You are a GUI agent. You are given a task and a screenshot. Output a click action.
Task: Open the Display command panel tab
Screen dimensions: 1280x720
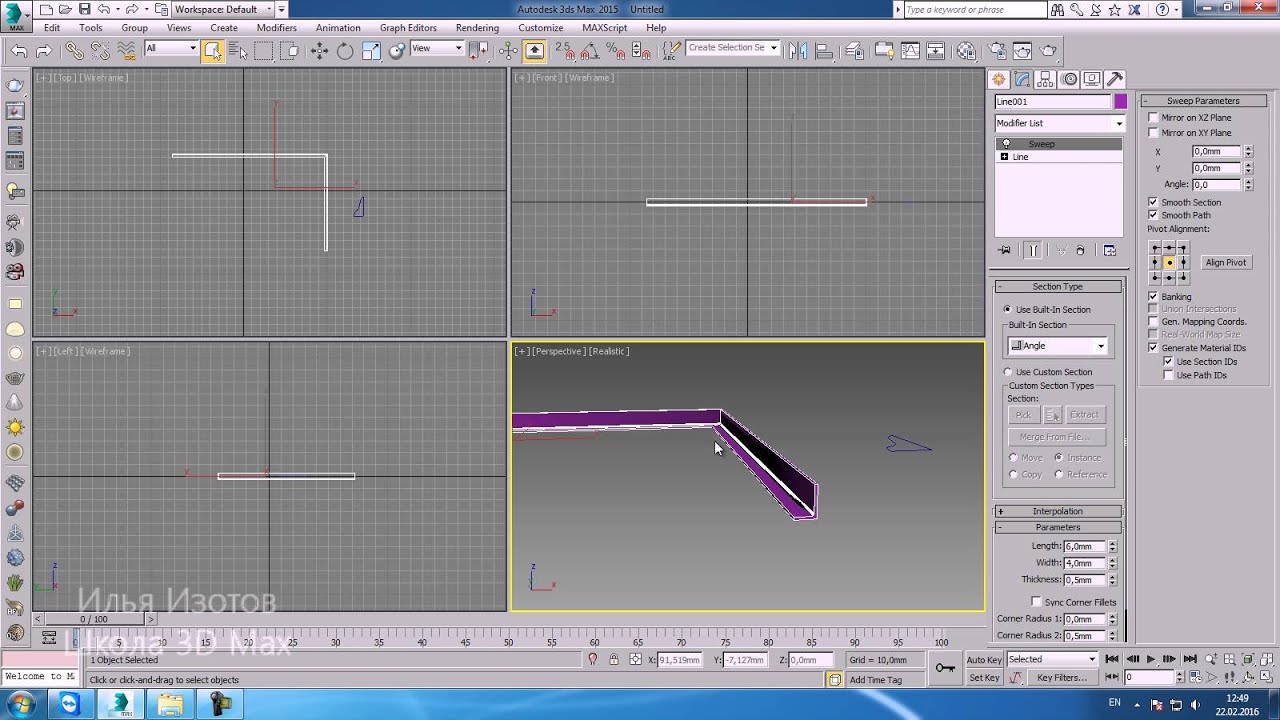(x=1092, y=80)
